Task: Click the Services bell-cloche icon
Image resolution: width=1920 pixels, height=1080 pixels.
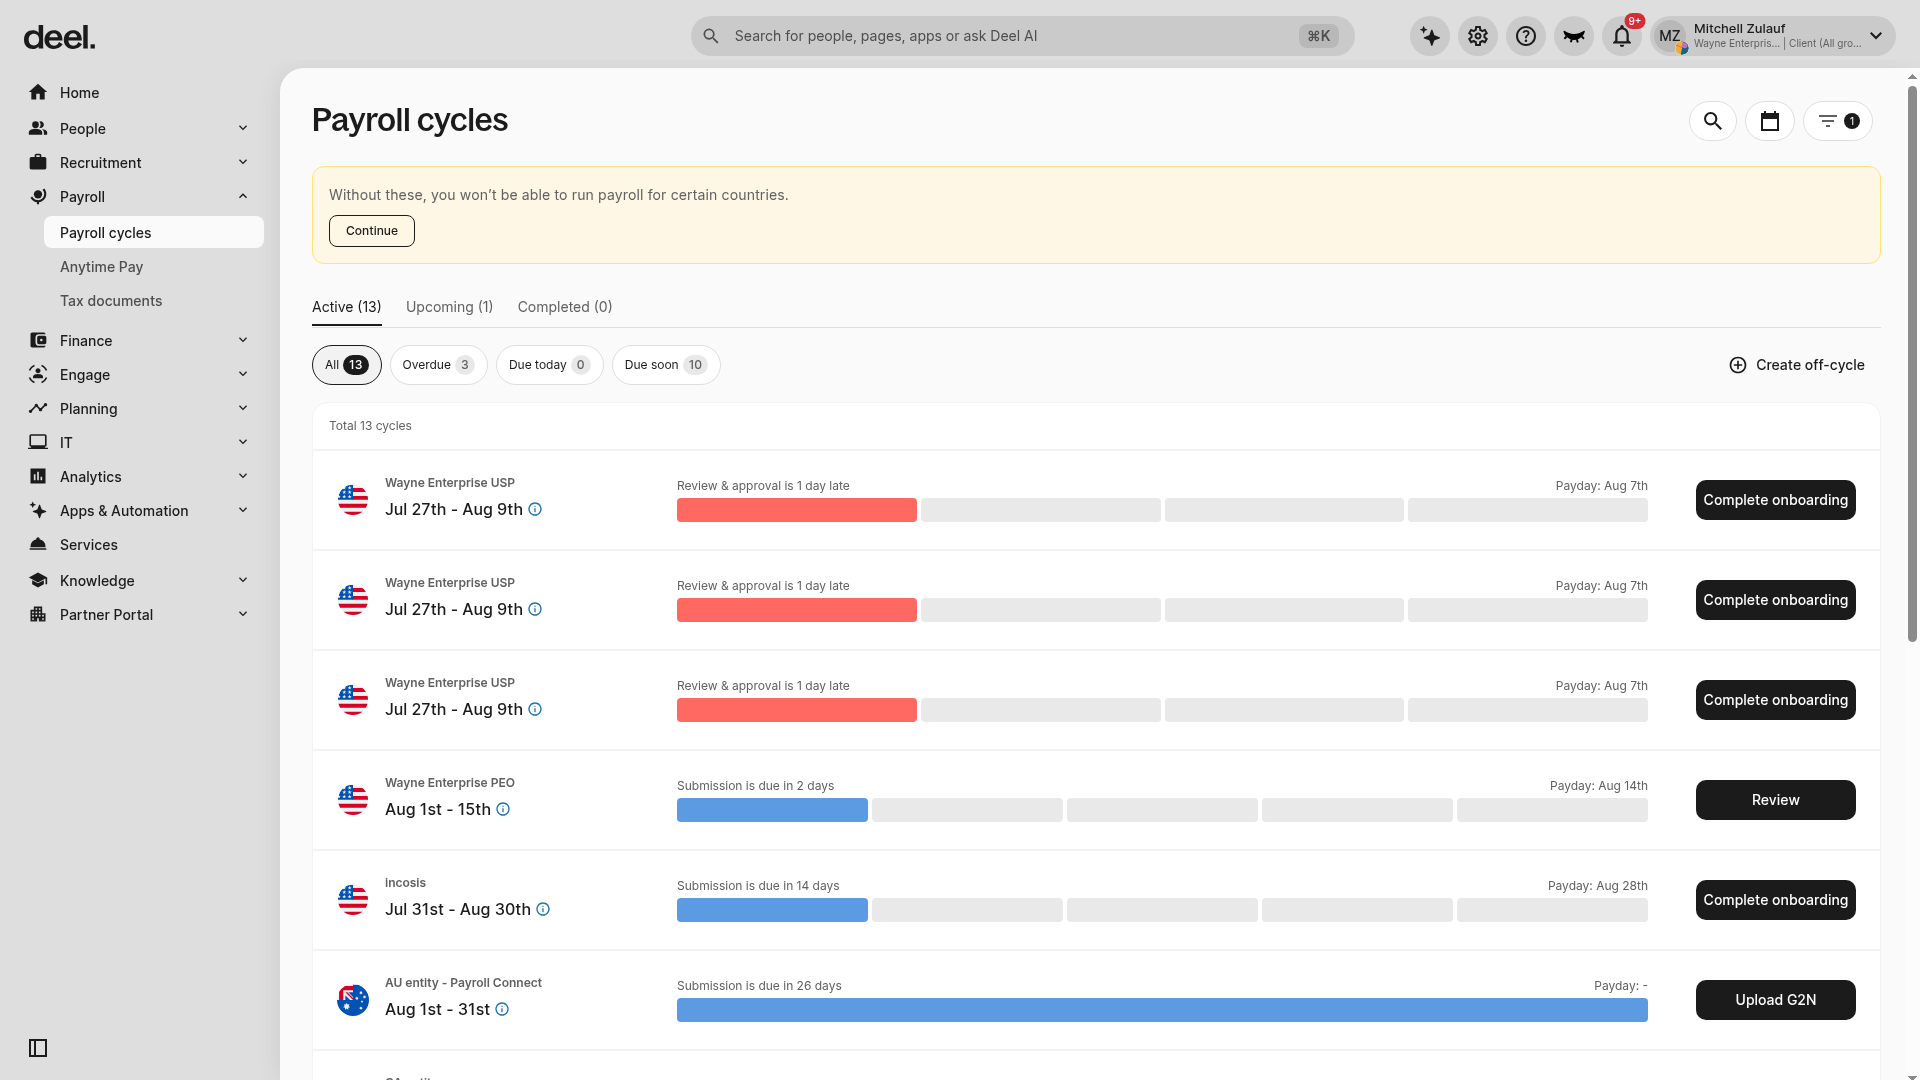Action: (38, 544)
